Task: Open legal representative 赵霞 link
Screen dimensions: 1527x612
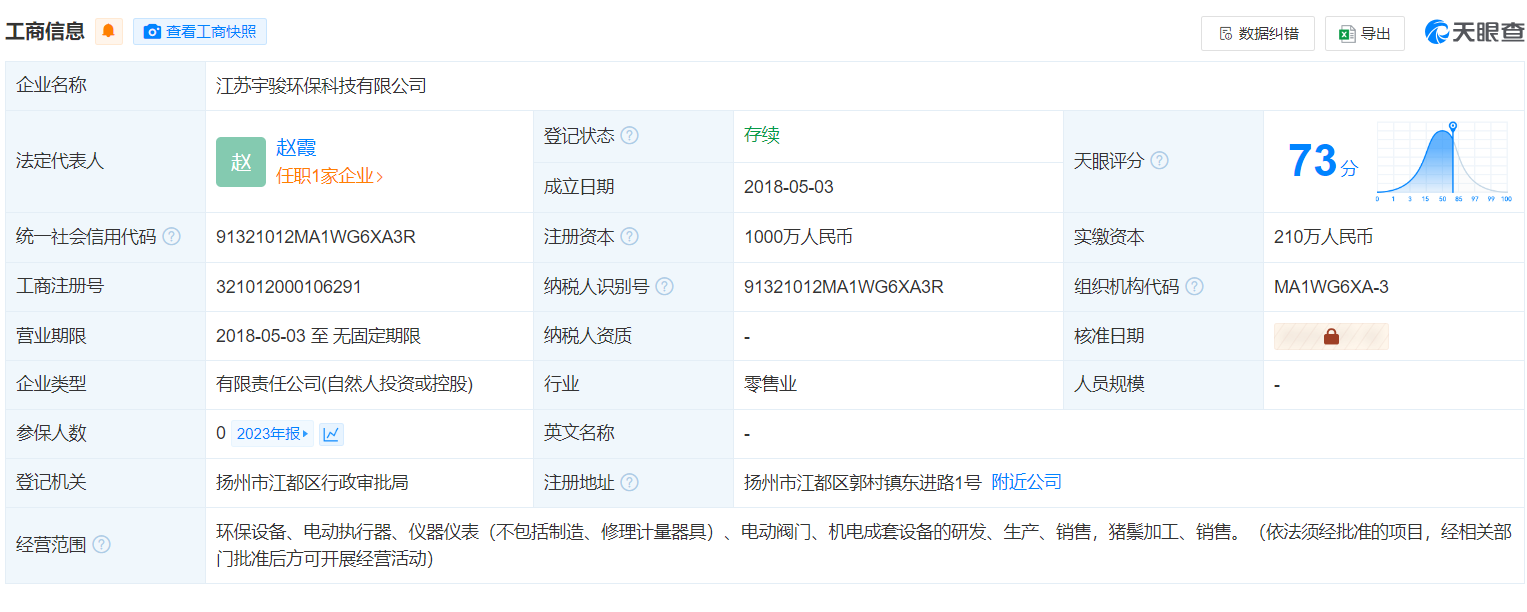Action: [x=296, y=147]
